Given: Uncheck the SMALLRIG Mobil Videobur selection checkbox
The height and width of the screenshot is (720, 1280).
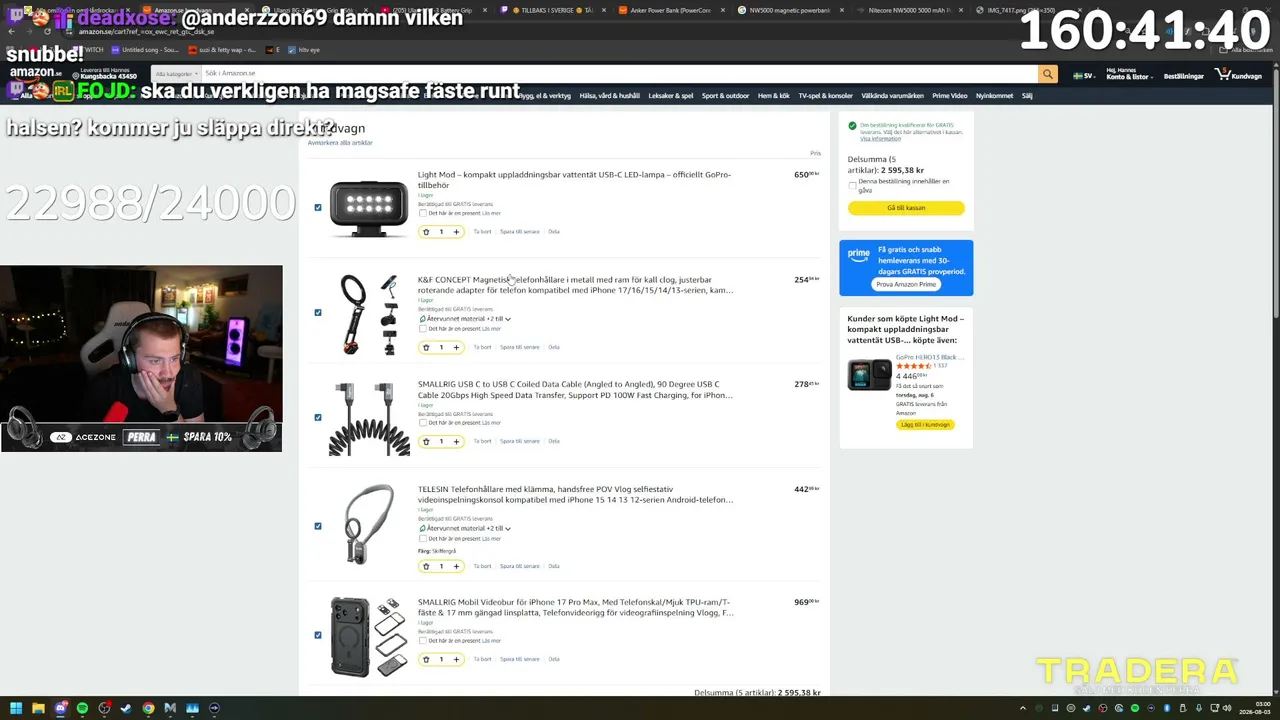Looking at the screenshot, I should click(318, 635).
